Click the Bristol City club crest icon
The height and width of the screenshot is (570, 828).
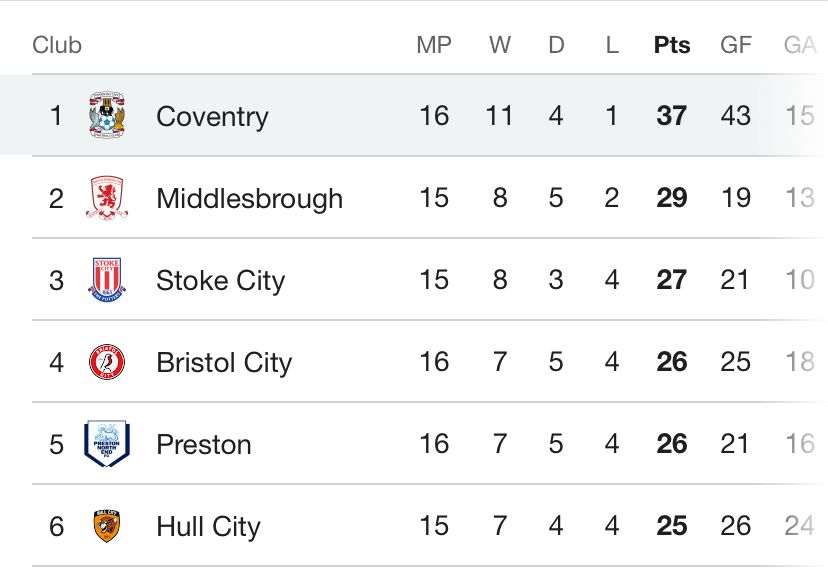coord(107,362)
